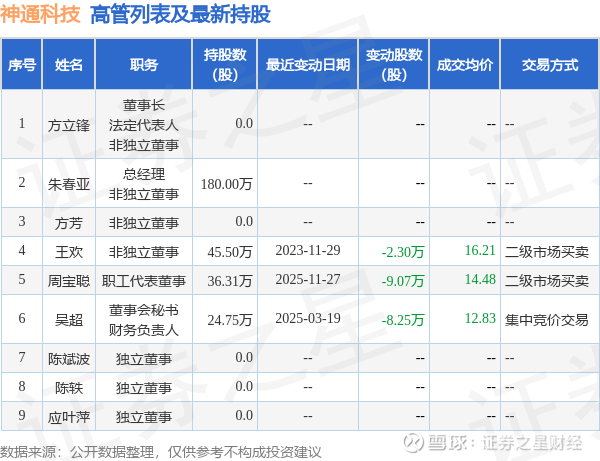This screenshot has height=461, width=600.
Task: Click the sequence number 9 cell
Action: (x=22, y=415)
